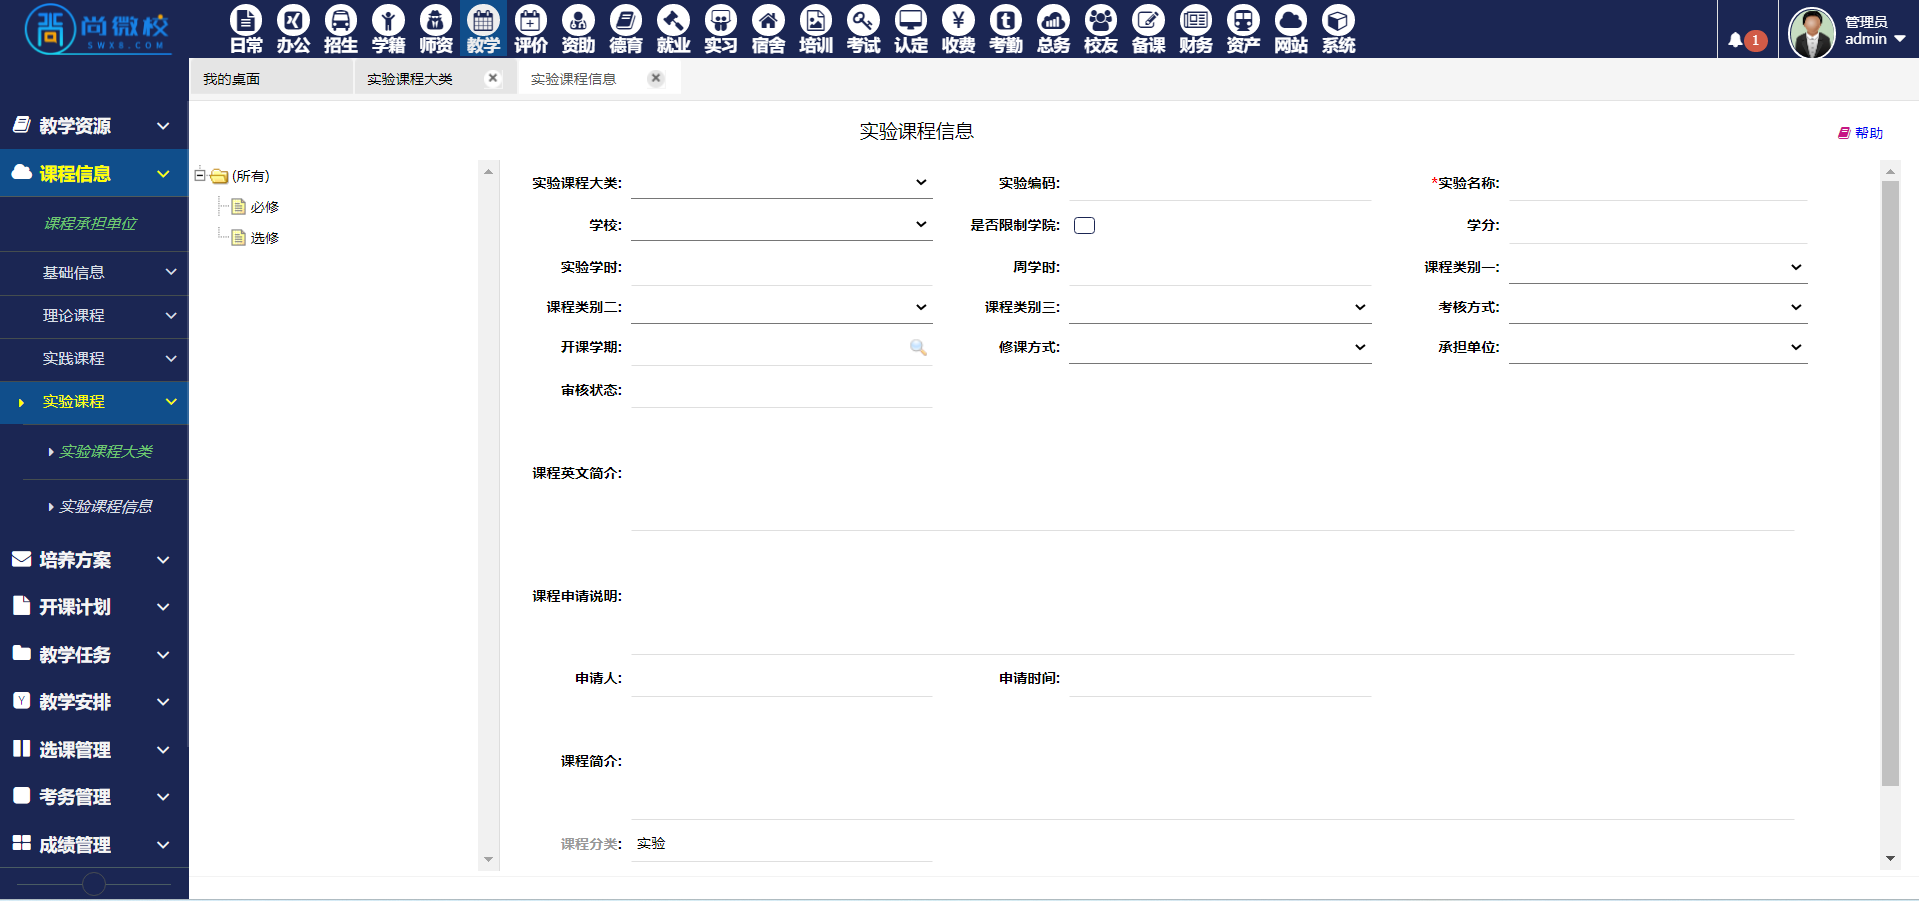Open the 实验课程大类 dropdown
This screenshot has width=1919, height=901.
781,183
